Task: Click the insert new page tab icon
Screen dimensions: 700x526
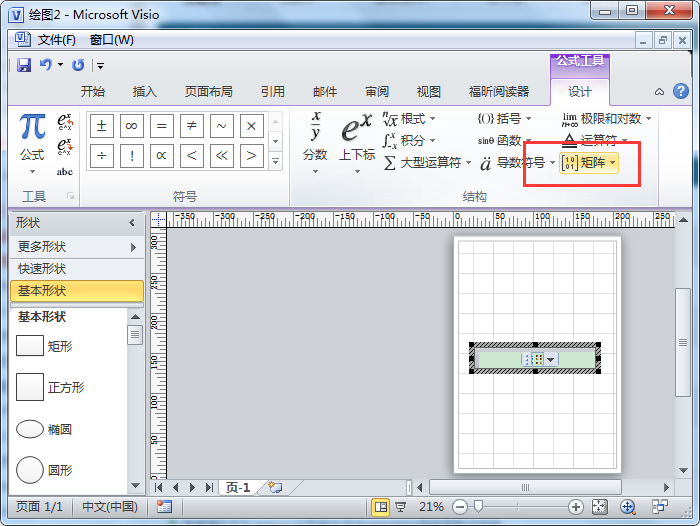Action: 275,487
